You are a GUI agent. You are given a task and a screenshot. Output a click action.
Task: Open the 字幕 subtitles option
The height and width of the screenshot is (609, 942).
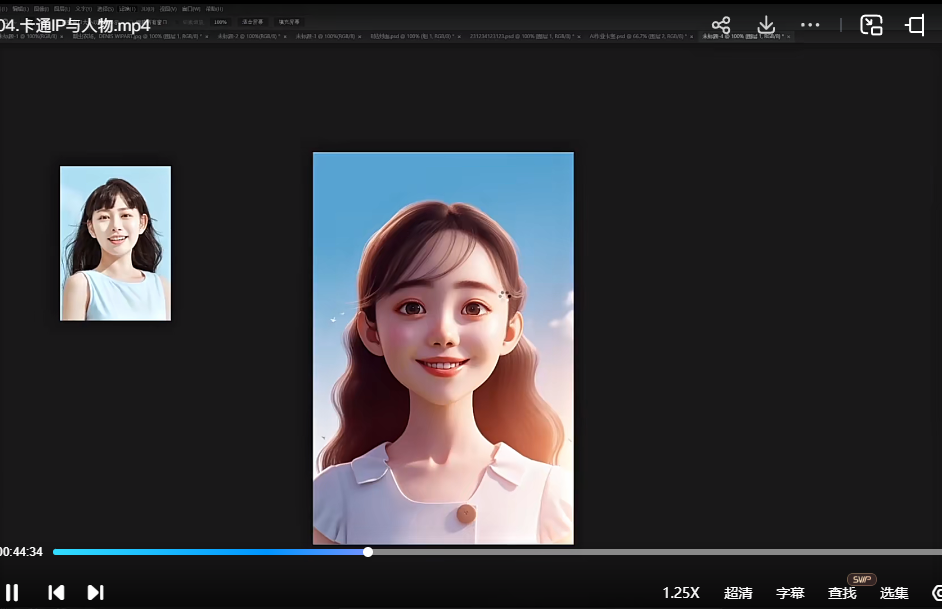[790, 593]
